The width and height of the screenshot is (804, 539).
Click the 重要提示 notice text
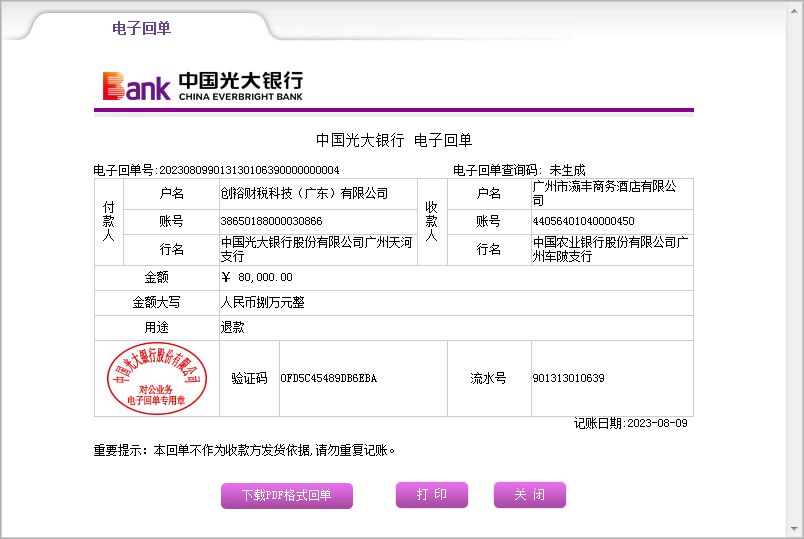(x=245, y=451)
